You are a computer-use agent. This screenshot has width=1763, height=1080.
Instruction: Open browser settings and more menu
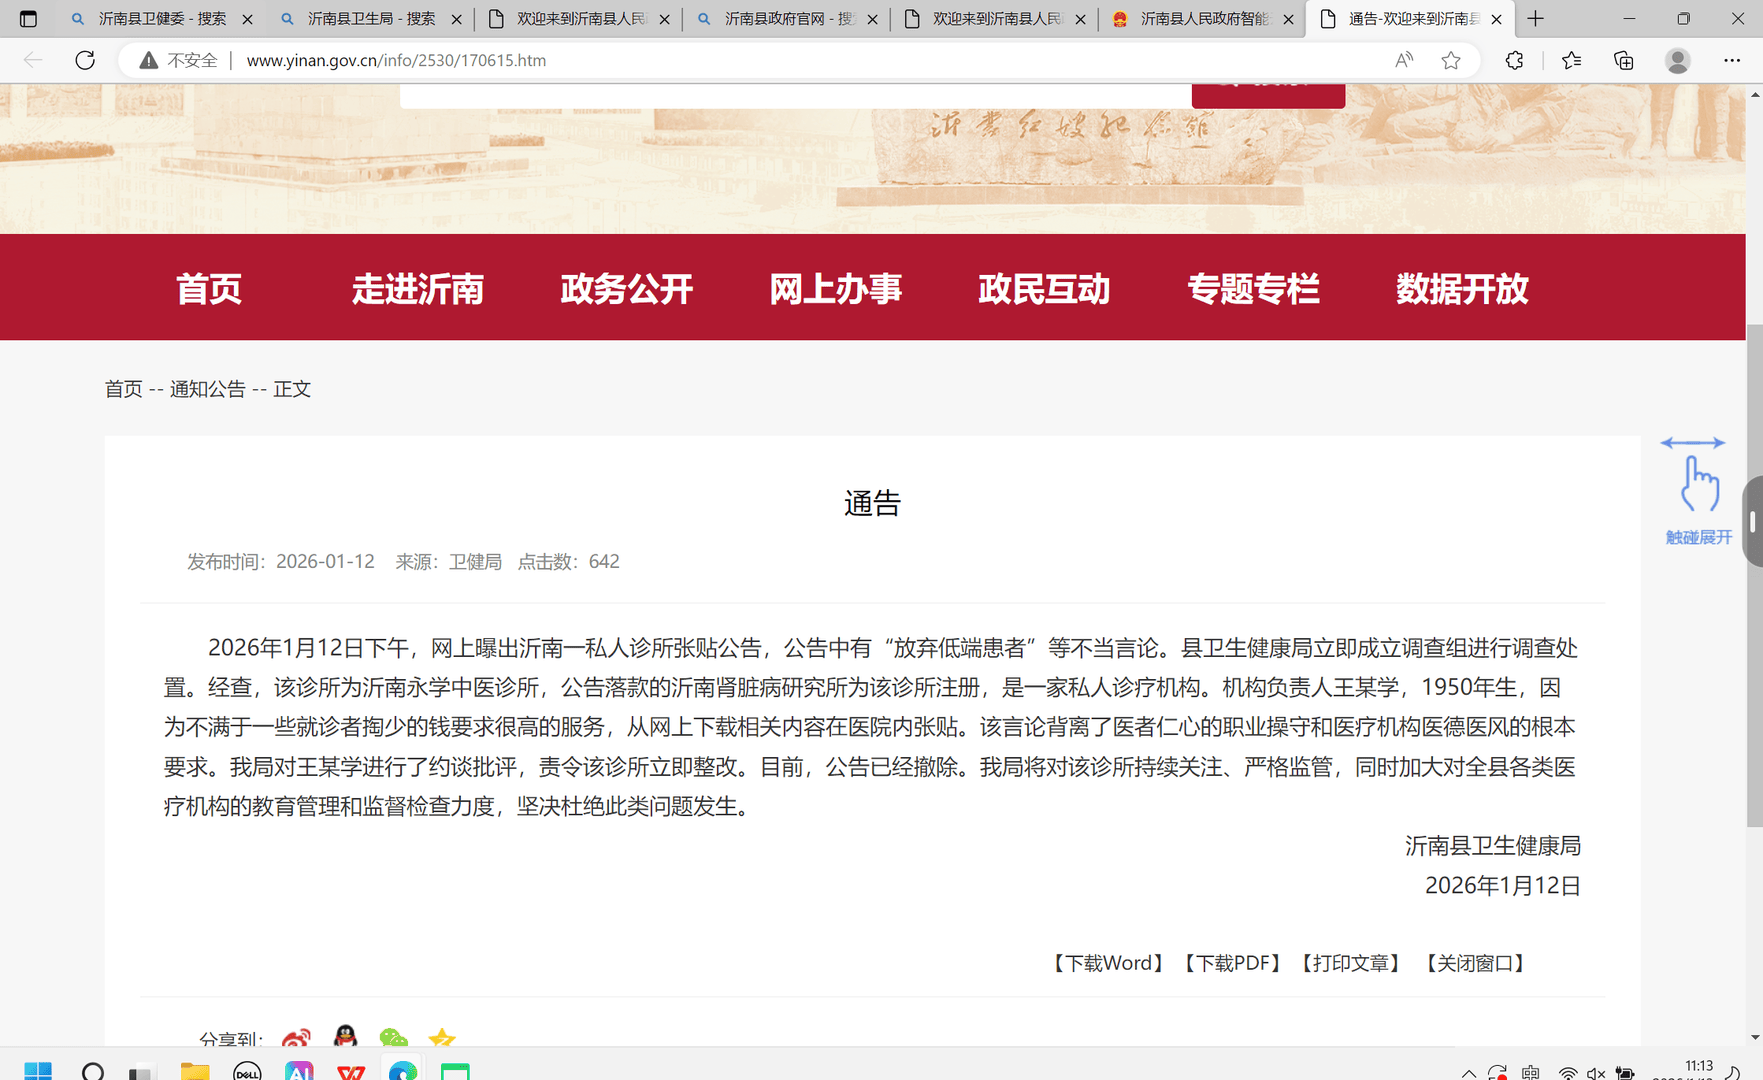[1731, 60]
